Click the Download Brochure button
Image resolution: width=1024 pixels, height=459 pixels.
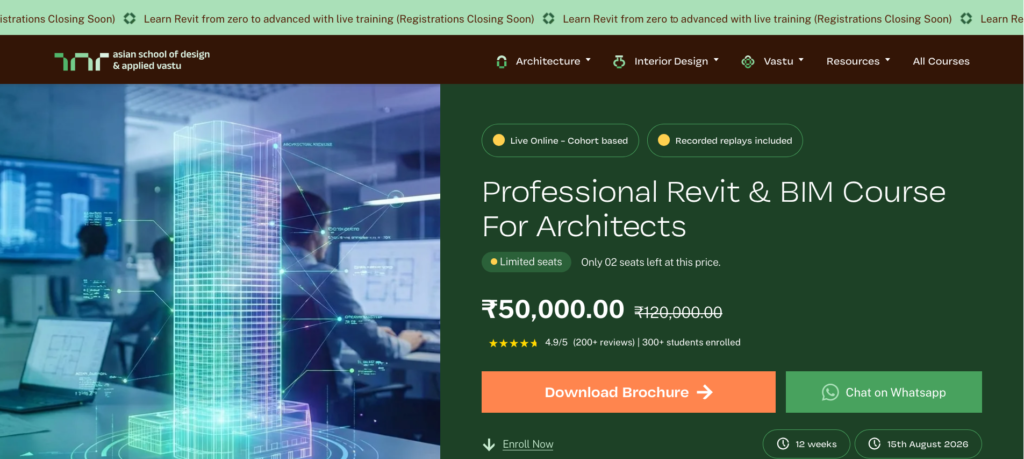tap(628, 392)
